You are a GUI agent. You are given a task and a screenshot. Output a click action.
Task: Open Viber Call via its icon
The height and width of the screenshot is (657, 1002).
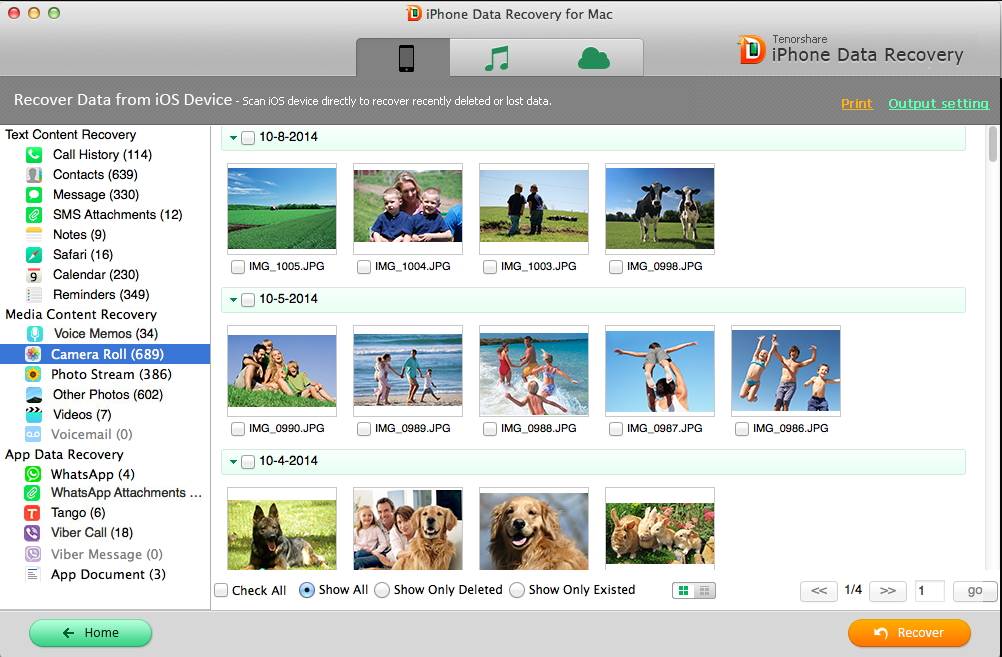33,533
